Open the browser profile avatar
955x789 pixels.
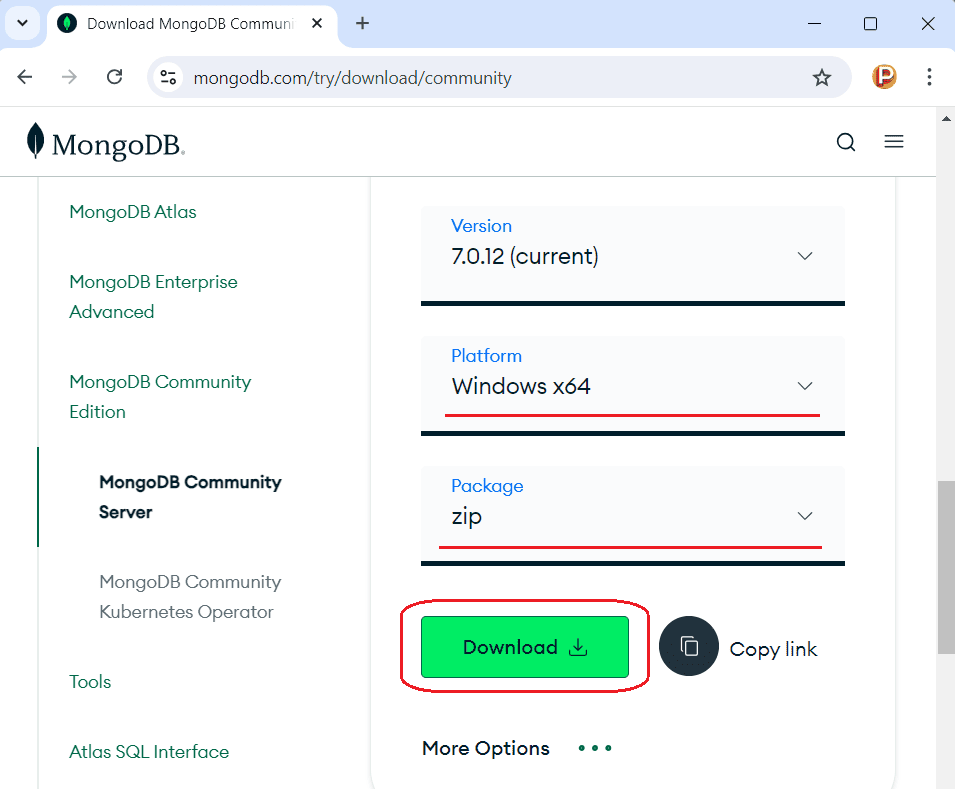[x=884, y=77]
